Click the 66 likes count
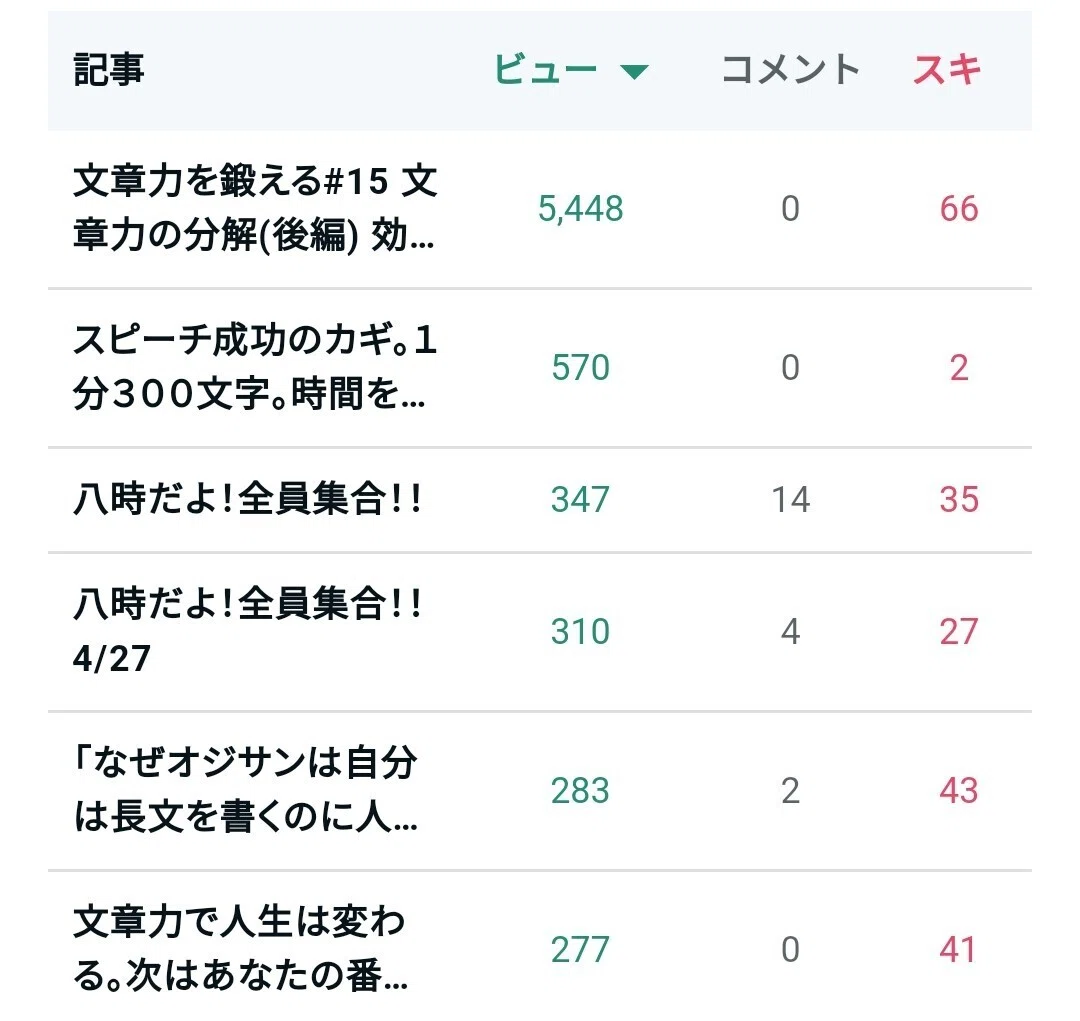This screenshot has height=1021, width=1080. [959, 209]
